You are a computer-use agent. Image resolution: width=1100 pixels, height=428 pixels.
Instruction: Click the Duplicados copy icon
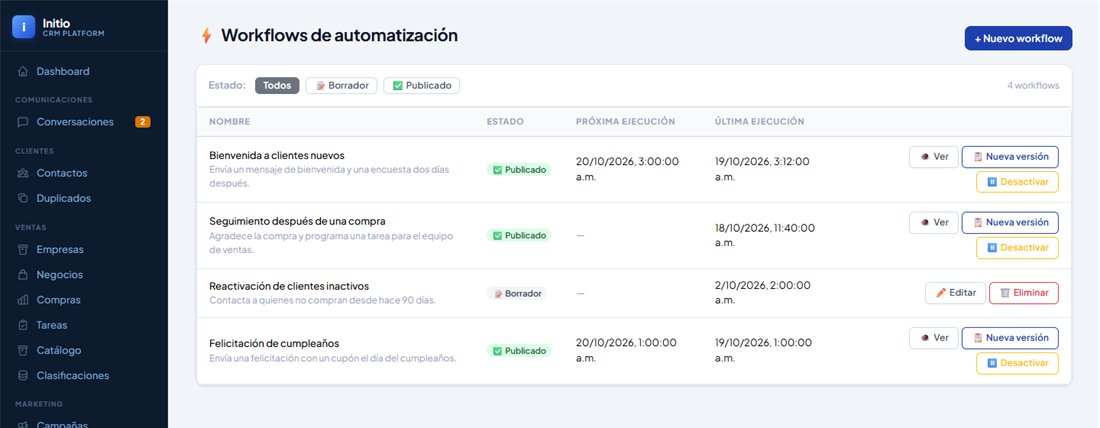pos(23,199)
